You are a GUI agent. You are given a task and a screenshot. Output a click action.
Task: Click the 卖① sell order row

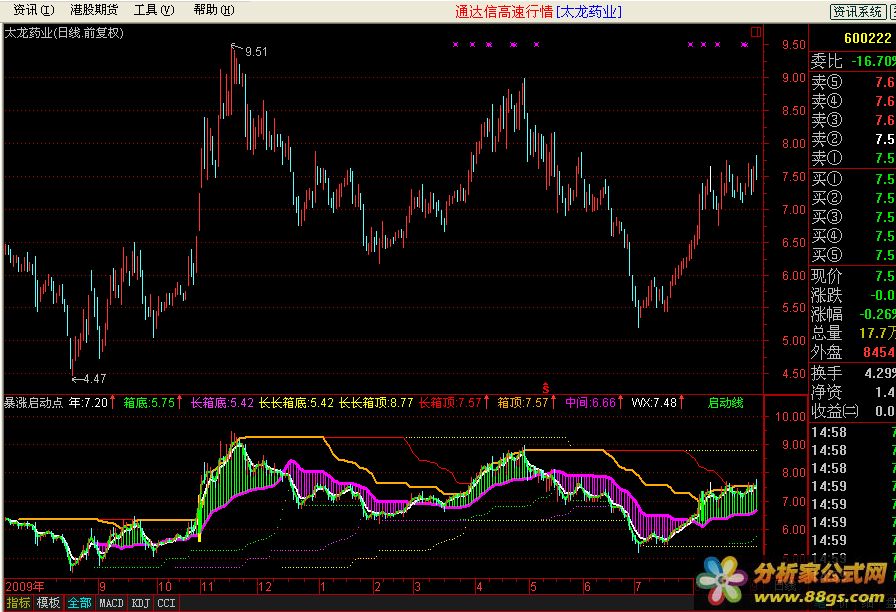coord(853,158)
